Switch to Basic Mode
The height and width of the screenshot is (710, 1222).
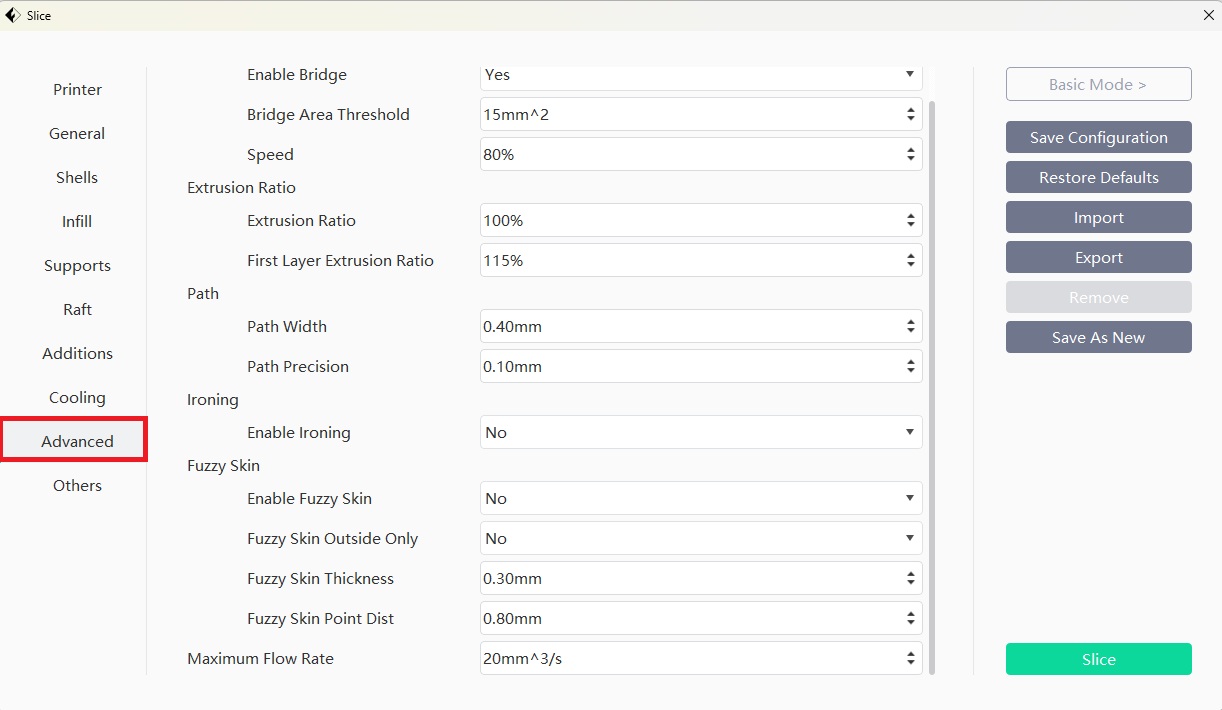coord(1098,85)
